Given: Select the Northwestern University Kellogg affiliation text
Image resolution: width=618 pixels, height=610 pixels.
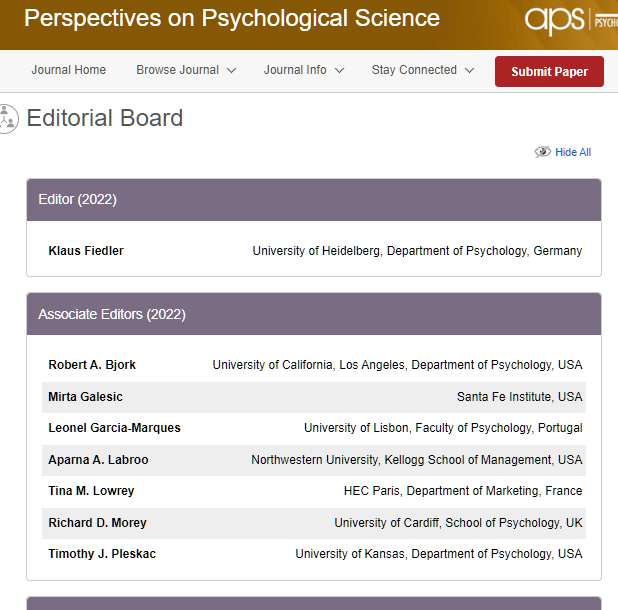Looking at the screenshot, I should (417, 459).
